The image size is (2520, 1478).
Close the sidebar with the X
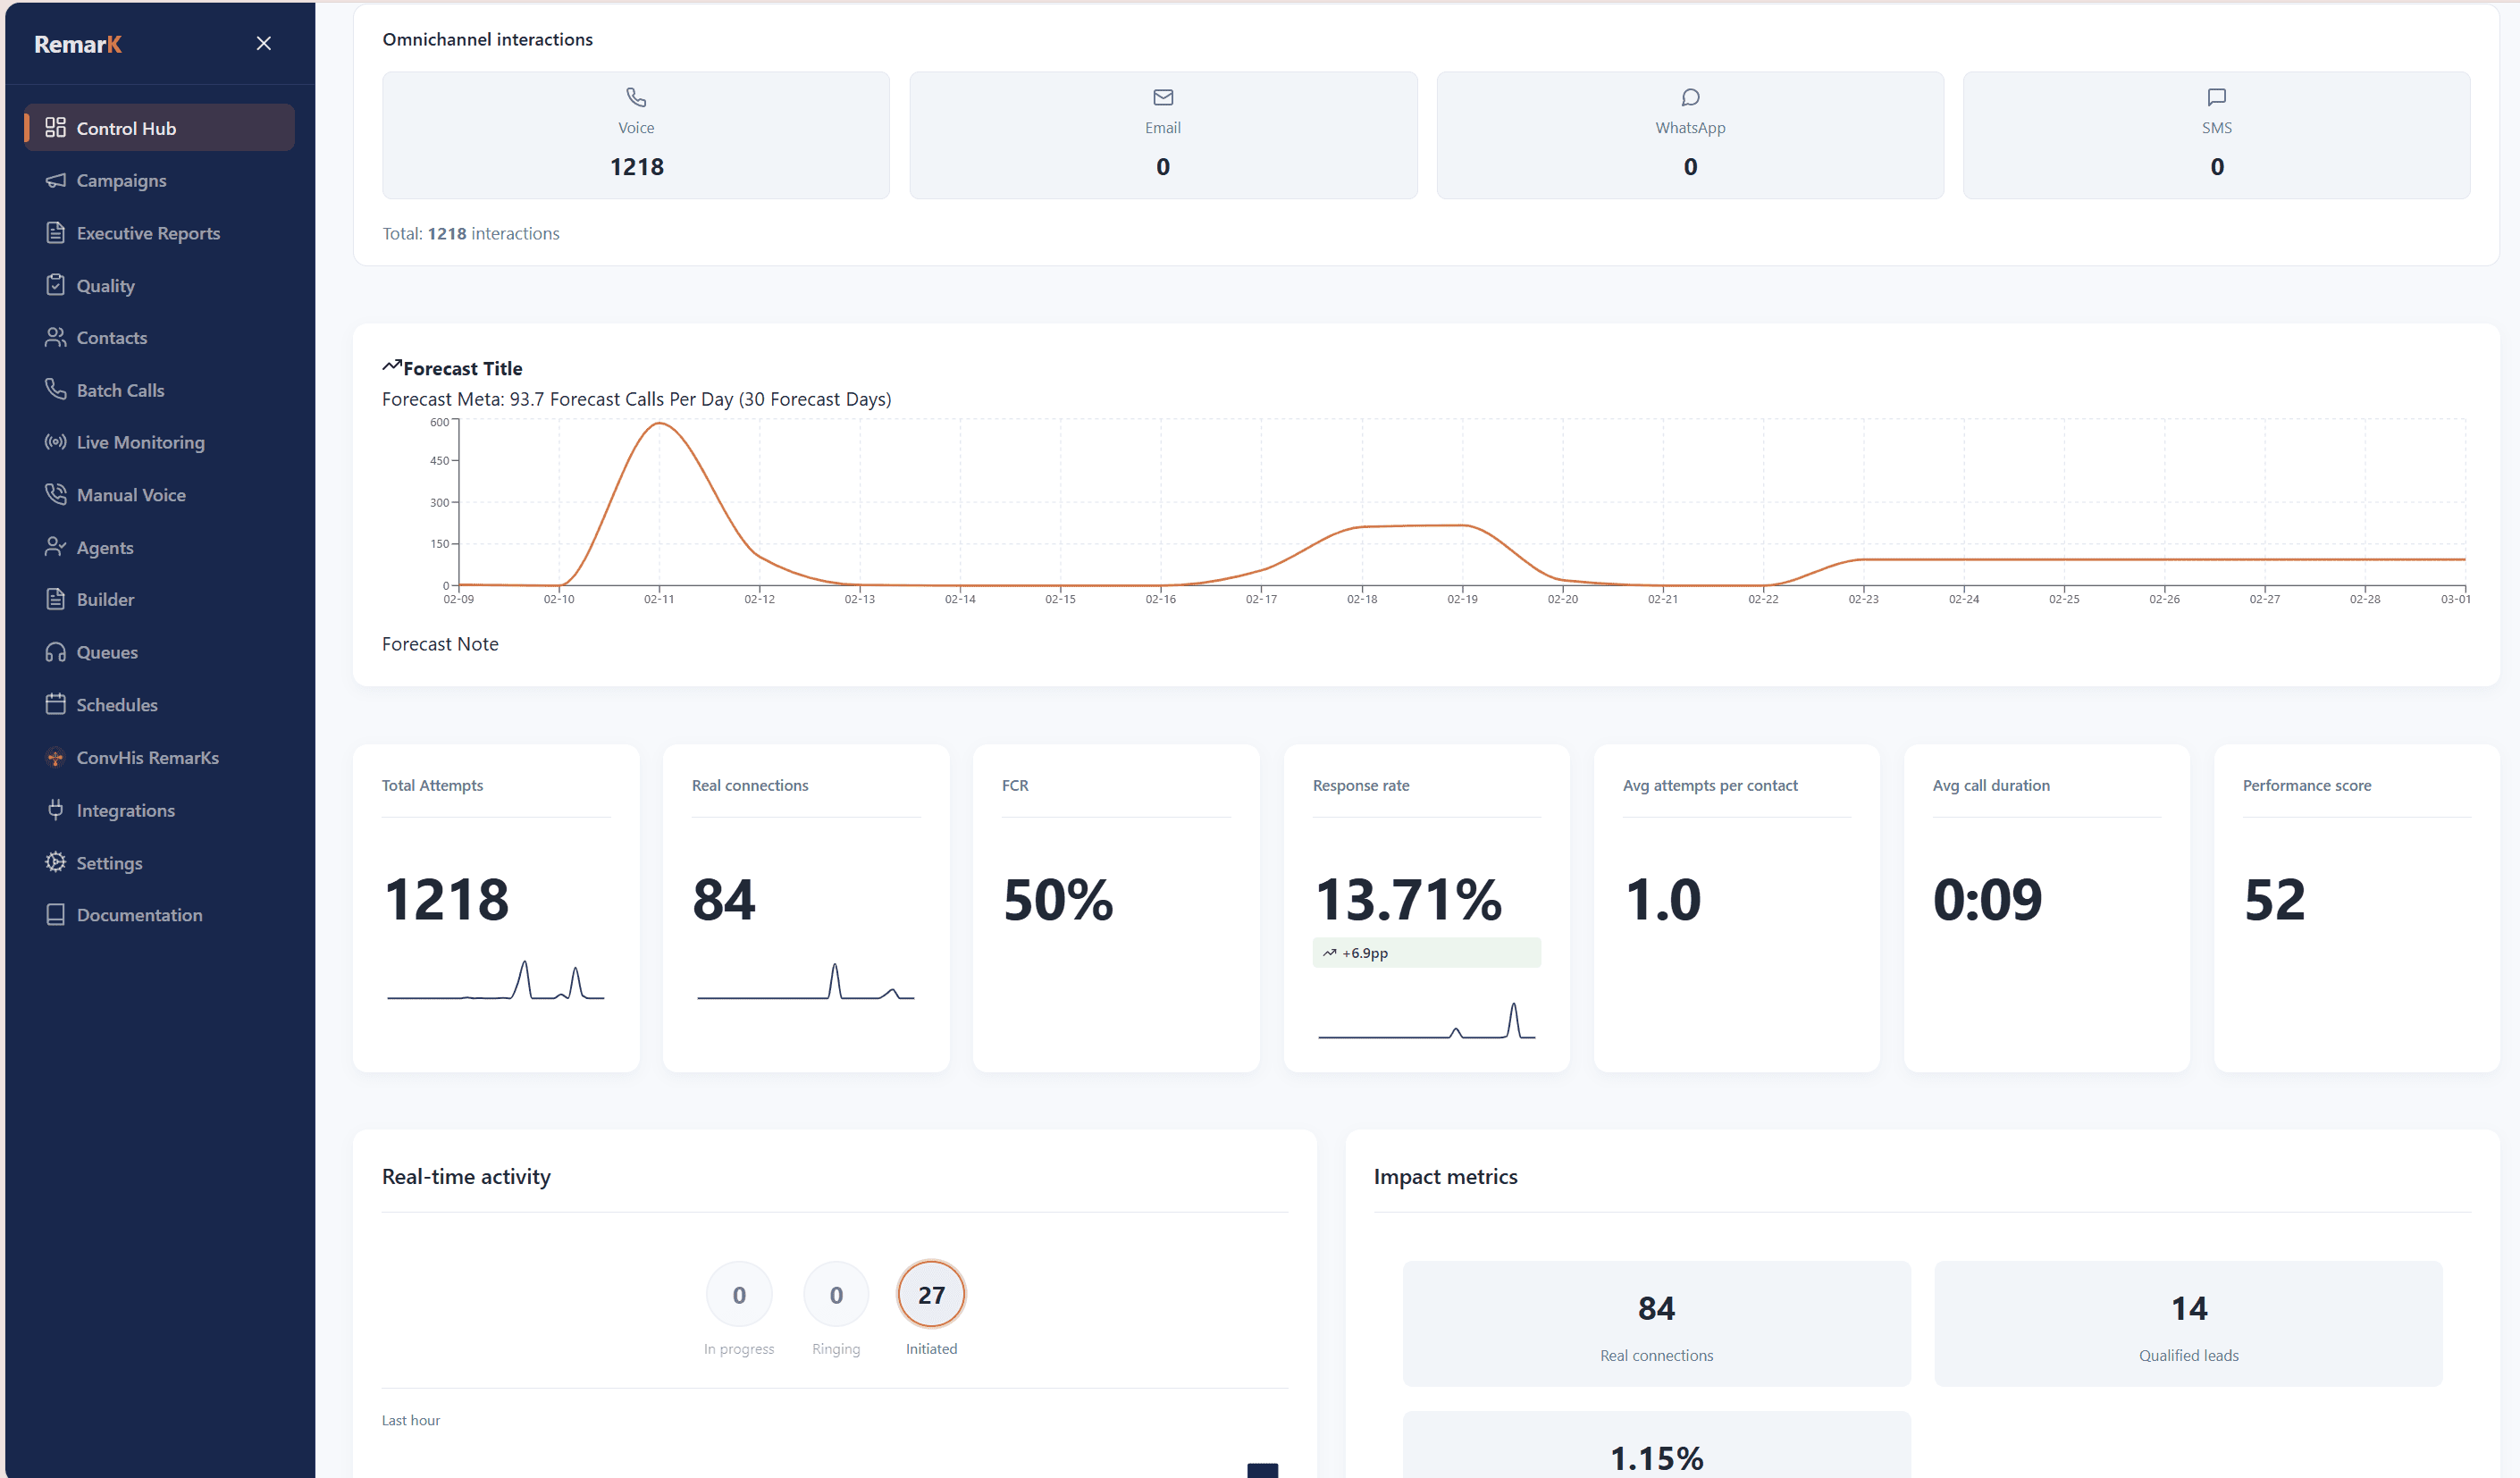coord(263,43)
